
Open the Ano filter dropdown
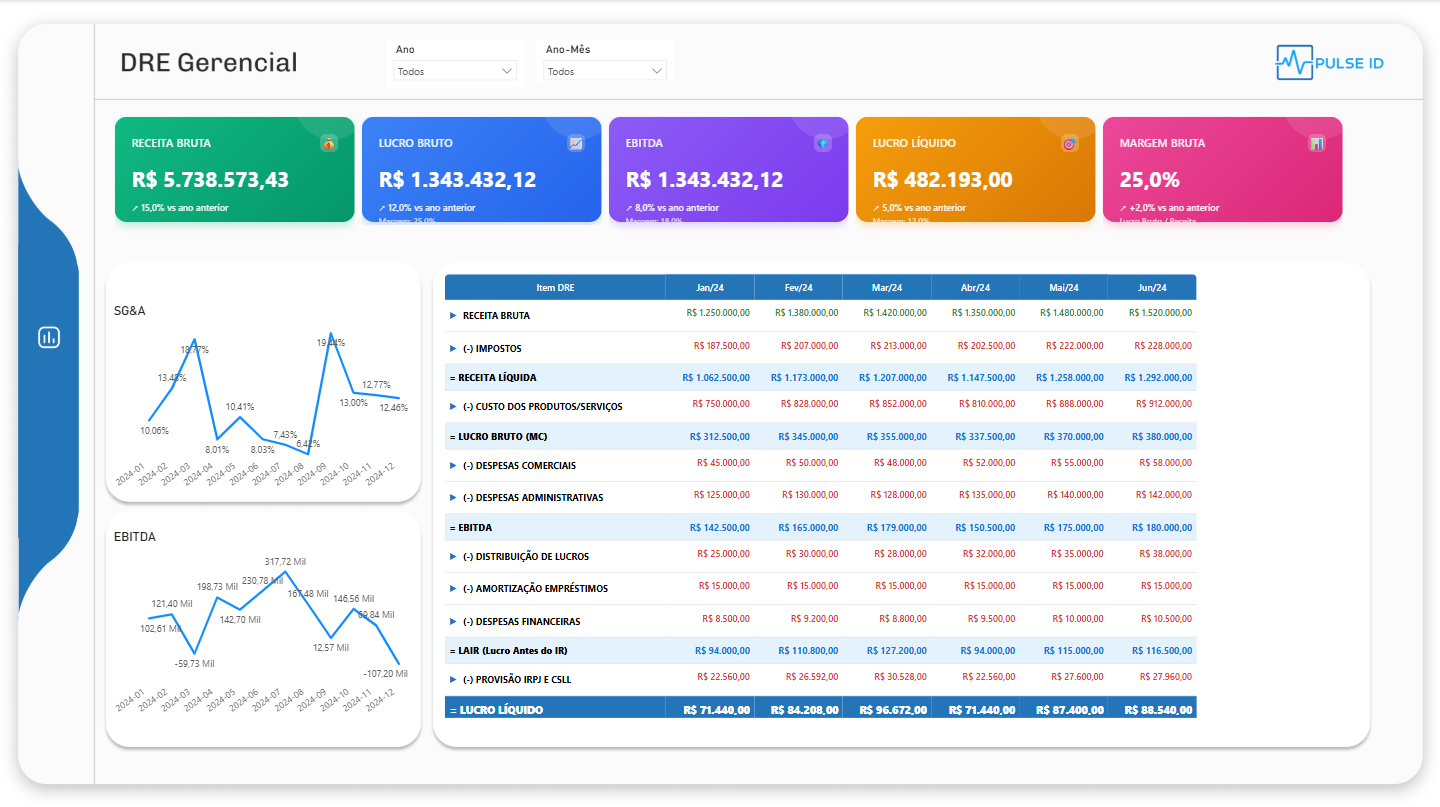pos(455,70)
